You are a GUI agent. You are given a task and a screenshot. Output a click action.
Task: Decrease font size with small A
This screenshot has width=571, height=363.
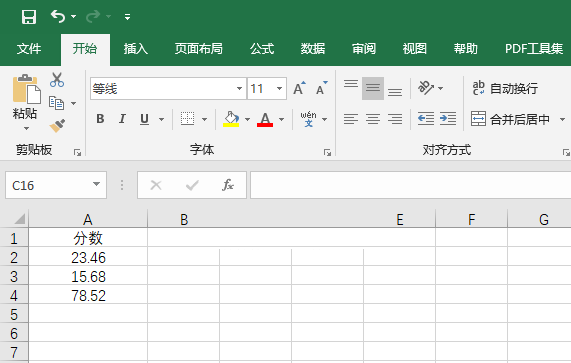(x=322, y=88)
